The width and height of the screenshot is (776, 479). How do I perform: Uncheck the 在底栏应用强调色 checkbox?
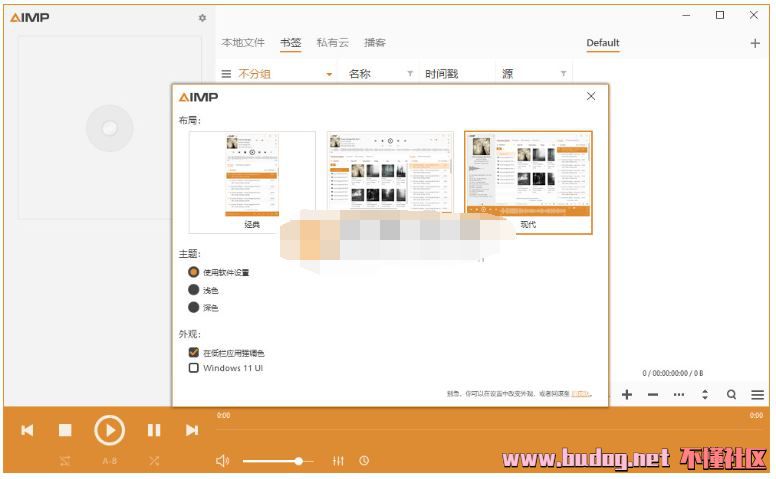pyautogui.click(x=194, y=353)
